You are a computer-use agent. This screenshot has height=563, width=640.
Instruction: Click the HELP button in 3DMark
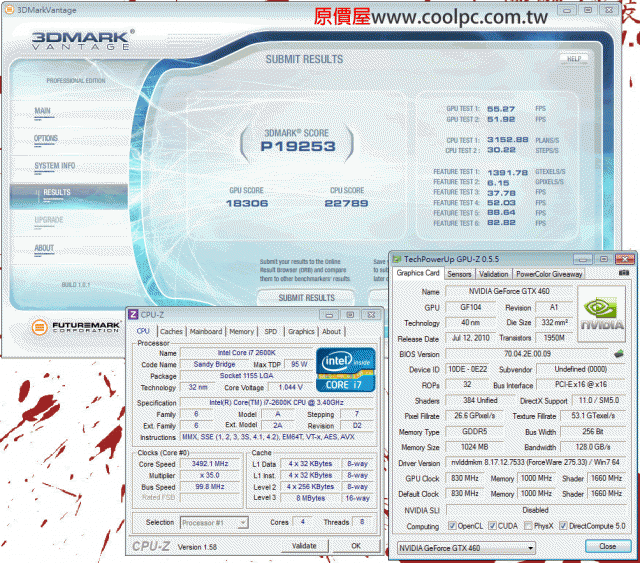(573, 58)
